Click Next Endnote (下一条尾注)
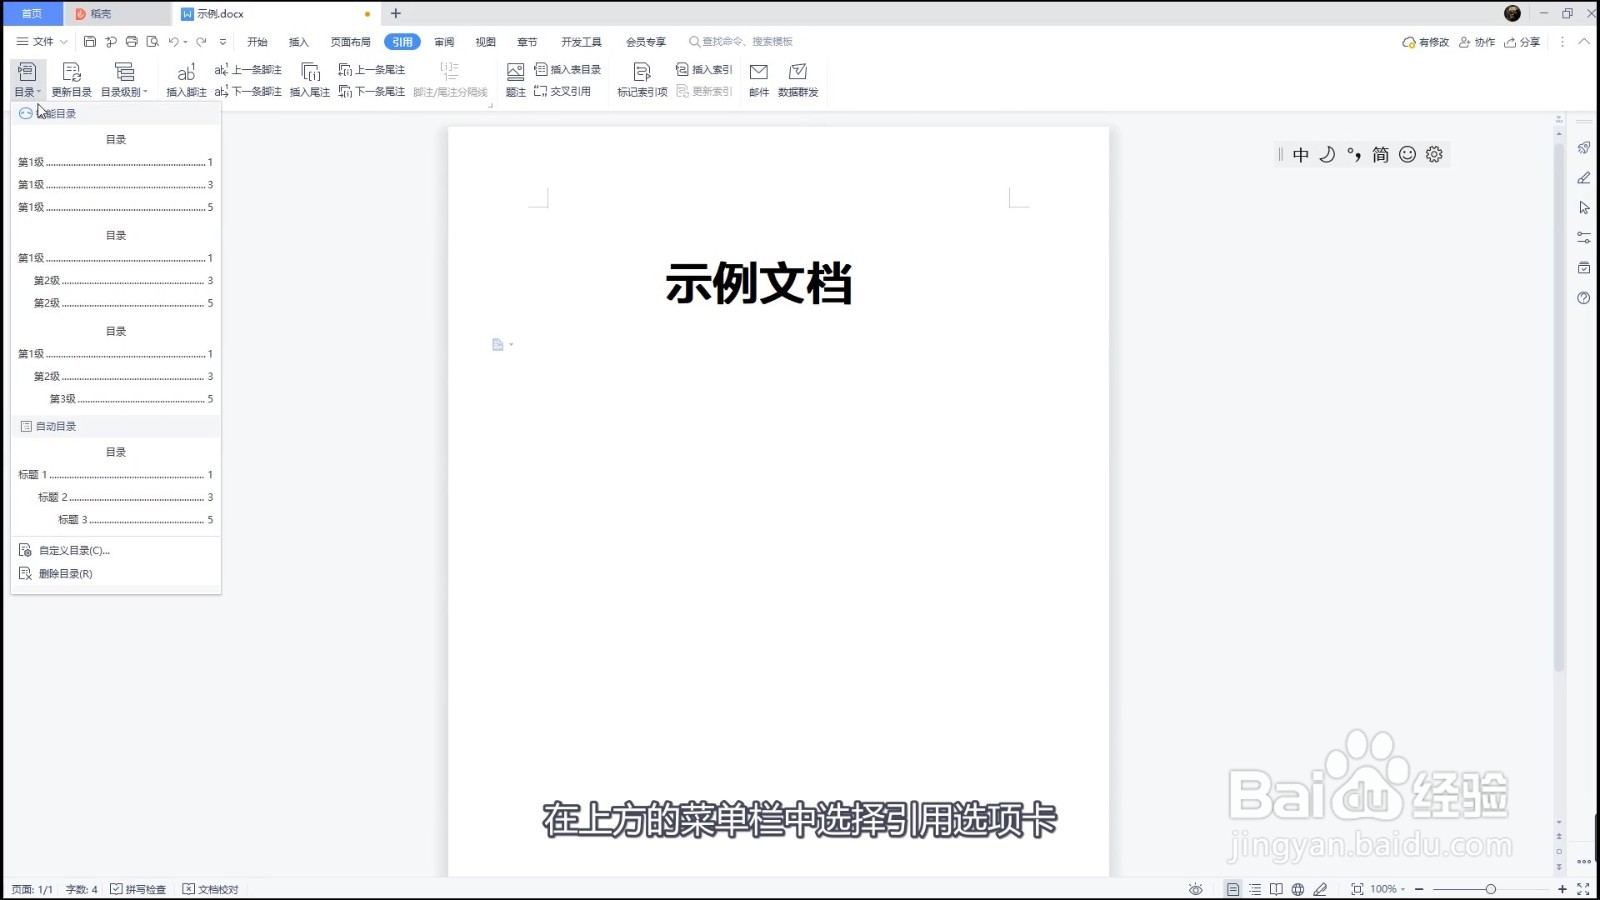 point(372,91)
